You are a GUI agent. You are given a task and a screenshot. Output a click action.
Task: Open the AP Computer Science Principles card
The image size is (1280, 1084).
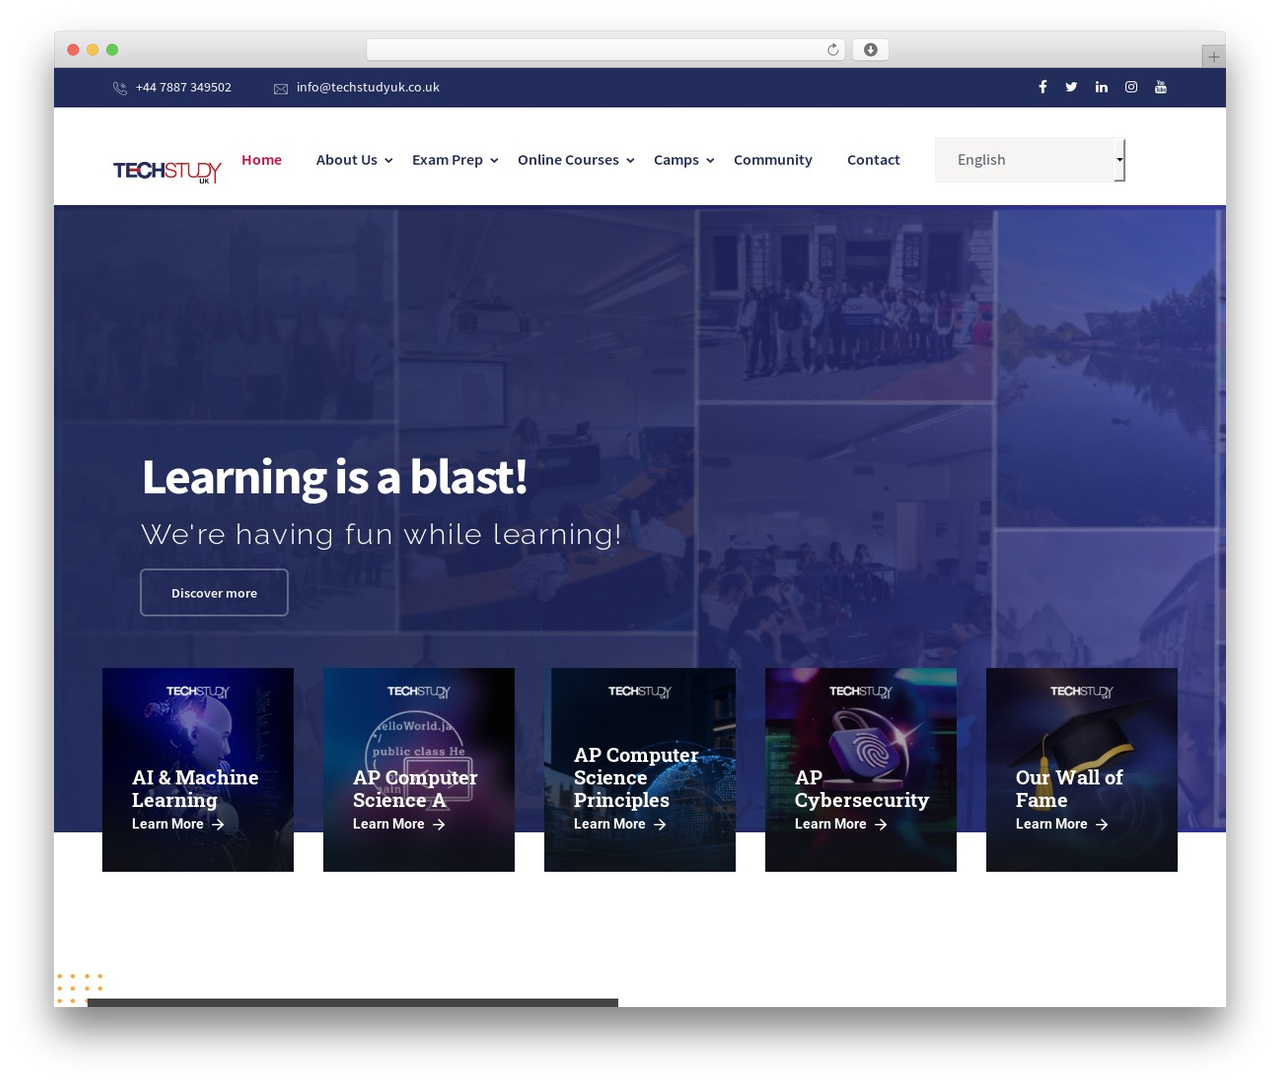click(640, 770)
